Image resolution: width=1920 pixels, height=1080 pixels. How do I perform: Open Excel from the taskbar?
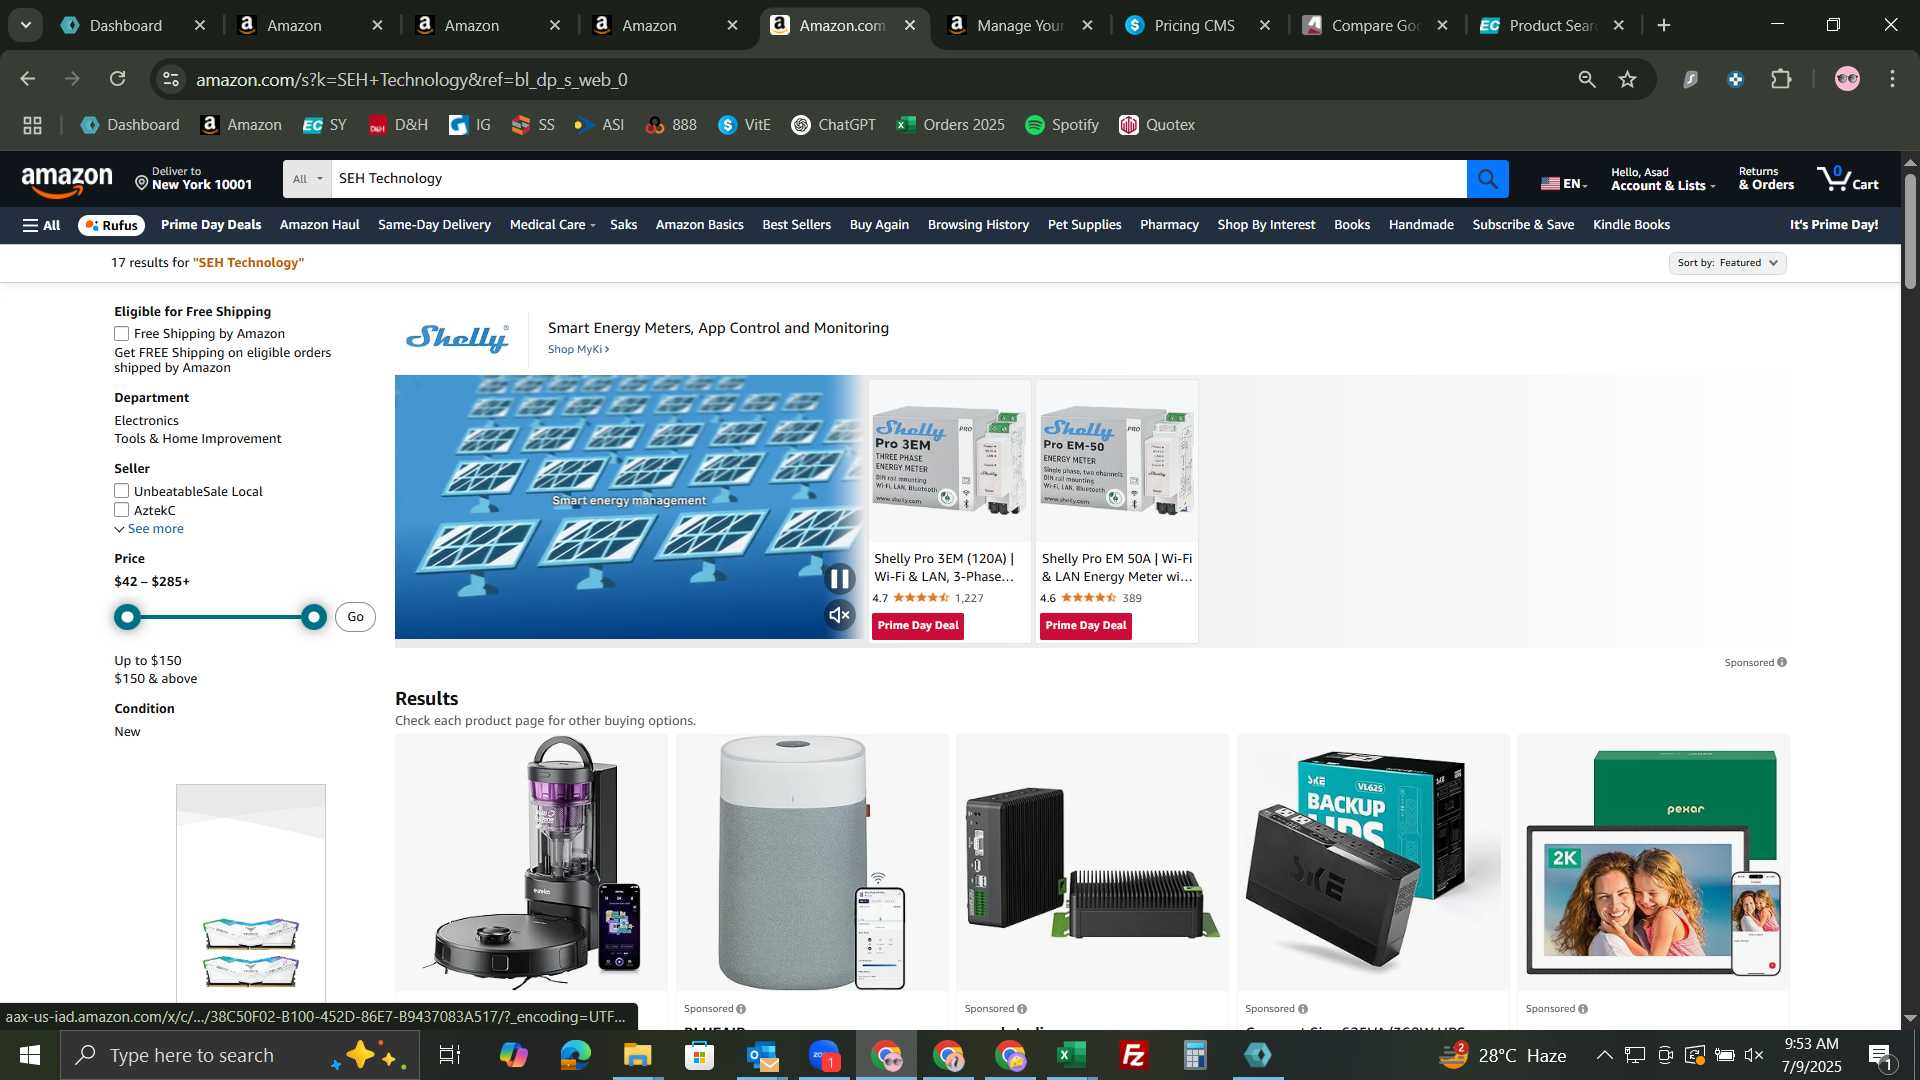[1071, 1055]
